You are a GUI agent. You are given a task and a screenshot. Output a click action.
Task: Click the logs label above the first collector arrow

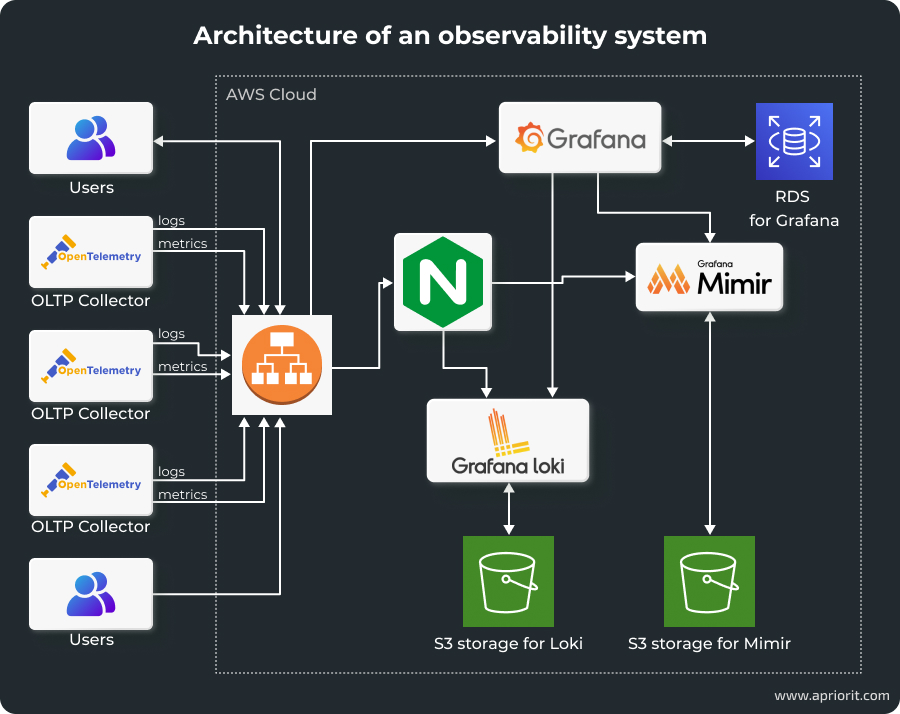pyautogui.click(x=171, y=220)
